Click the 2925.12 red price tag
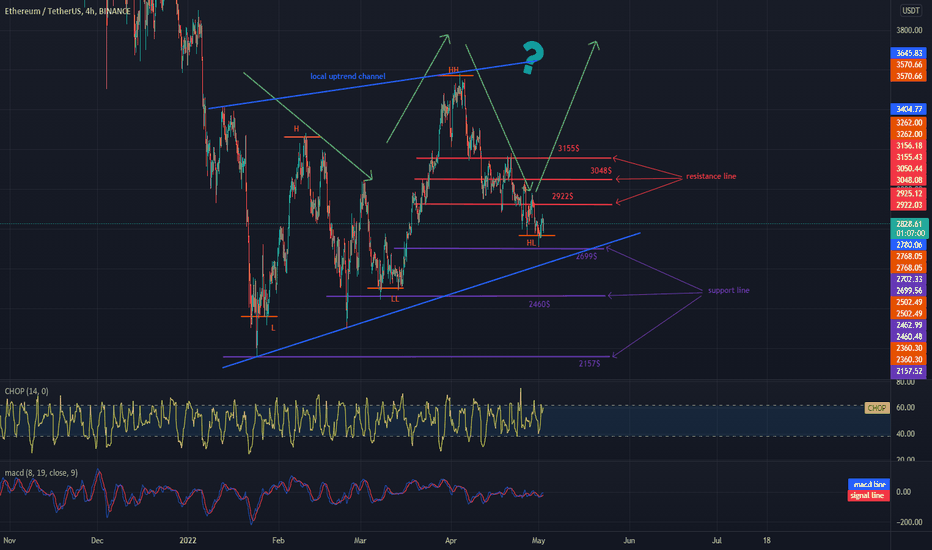 (909, 193)
